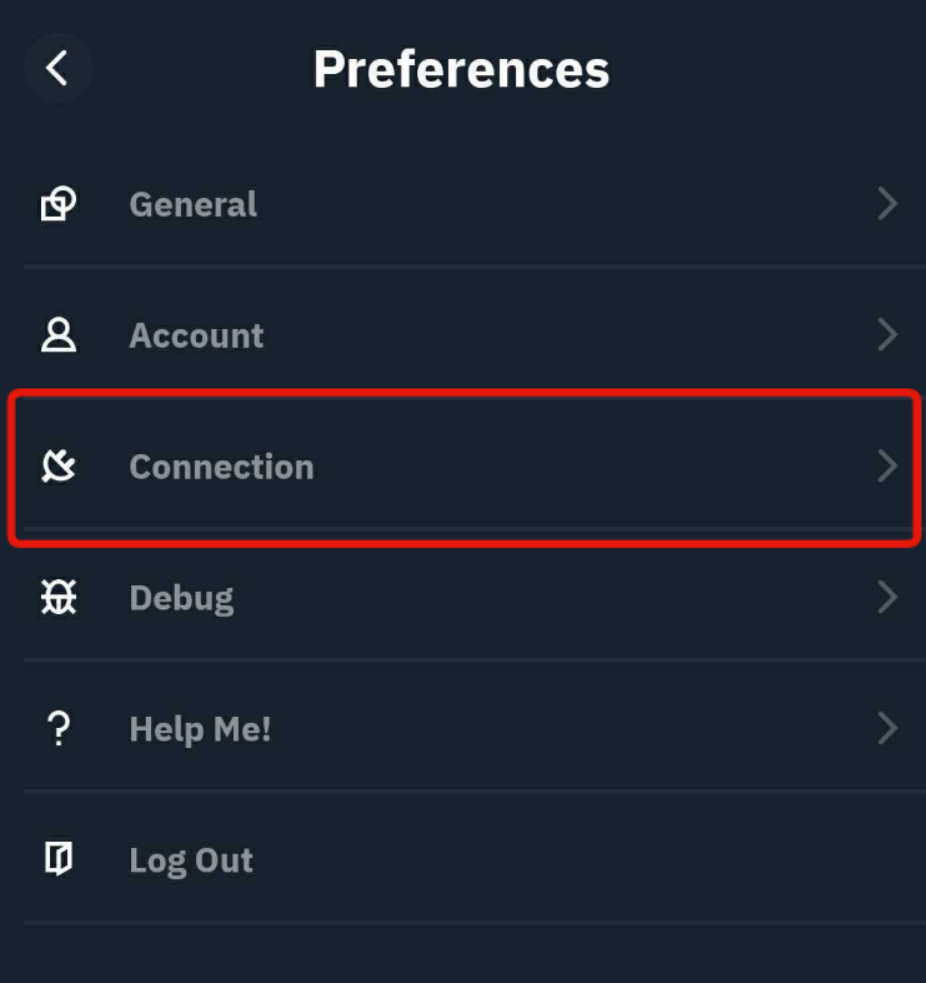Expand Debug using its right chevron
The height and width of the screenshot is (983, 926).
[x=886, y=598]
